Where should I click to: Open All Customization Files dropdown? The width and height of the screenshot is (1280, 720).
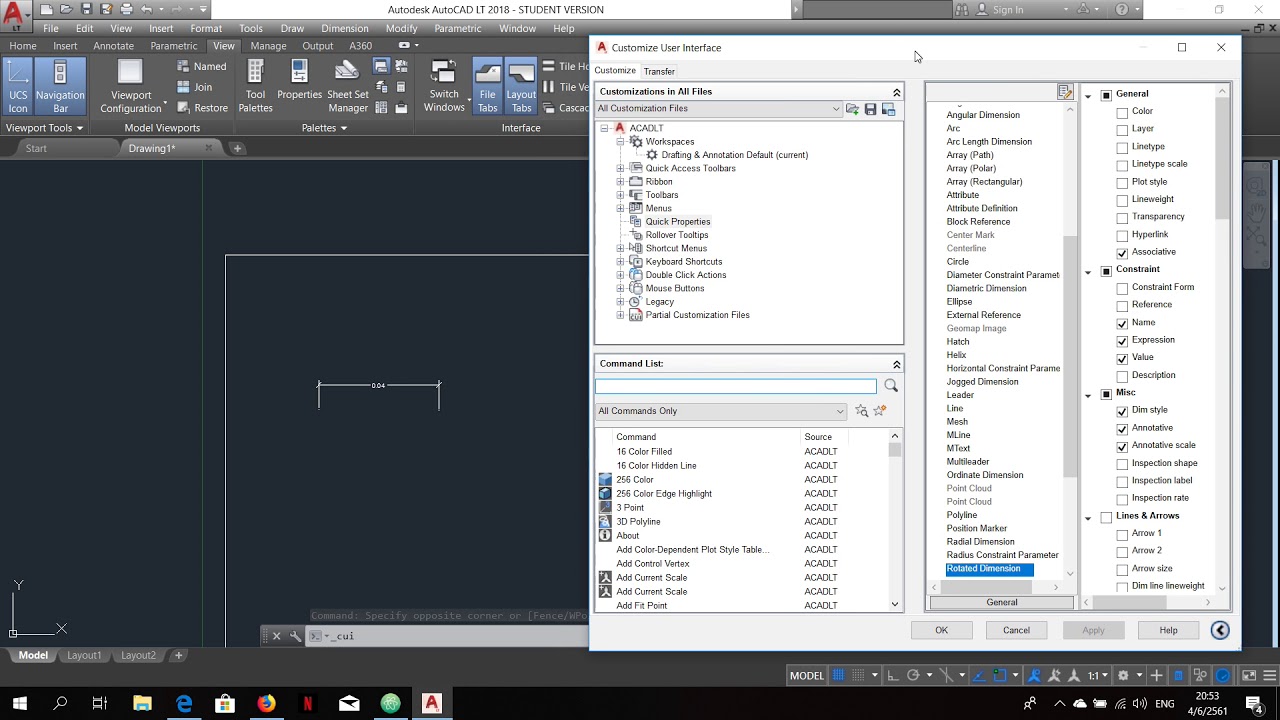coord(719,108)
